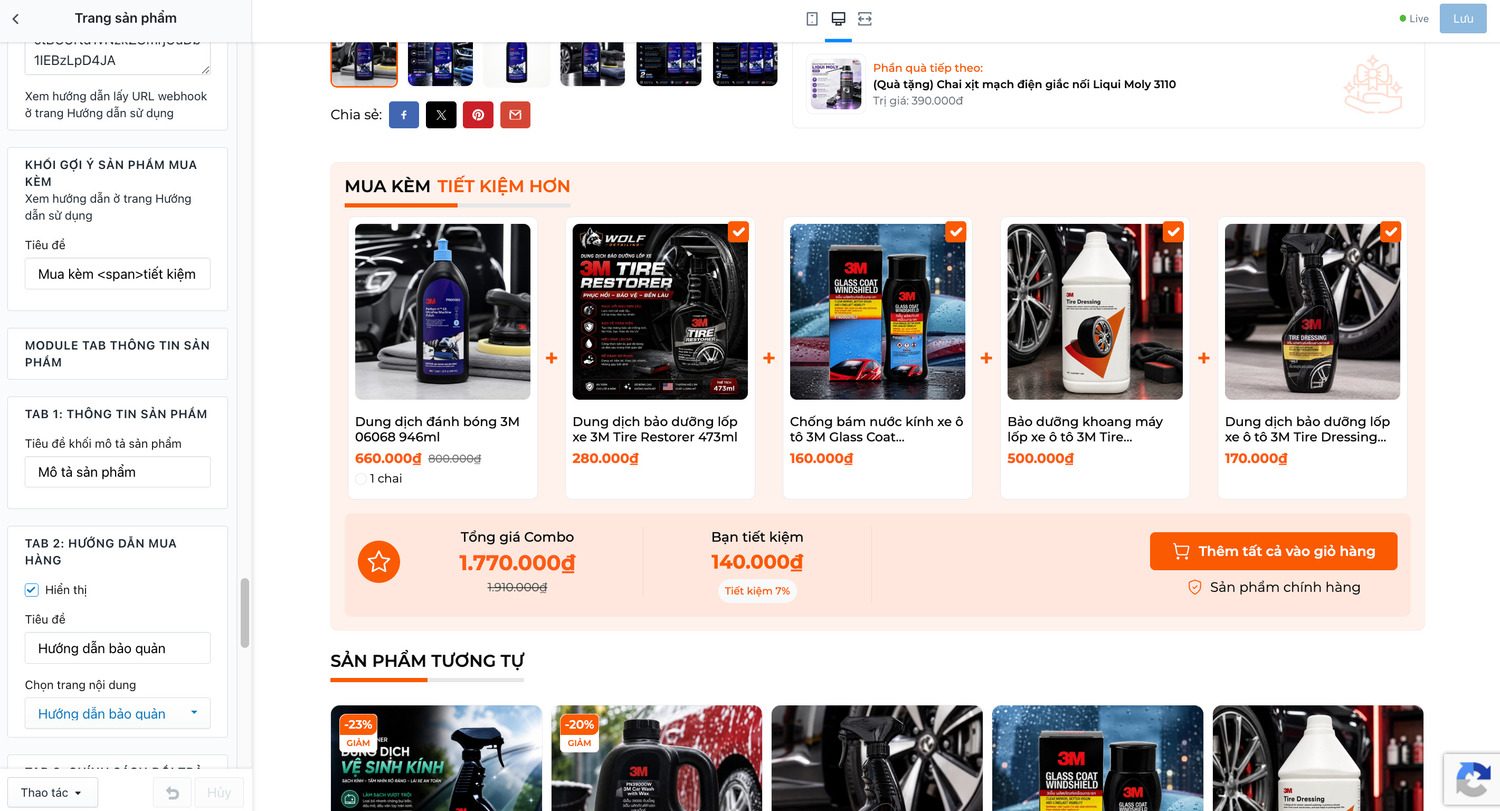
Task: Select the '1 chai' variant radio
Action: (x=361, y=479)
